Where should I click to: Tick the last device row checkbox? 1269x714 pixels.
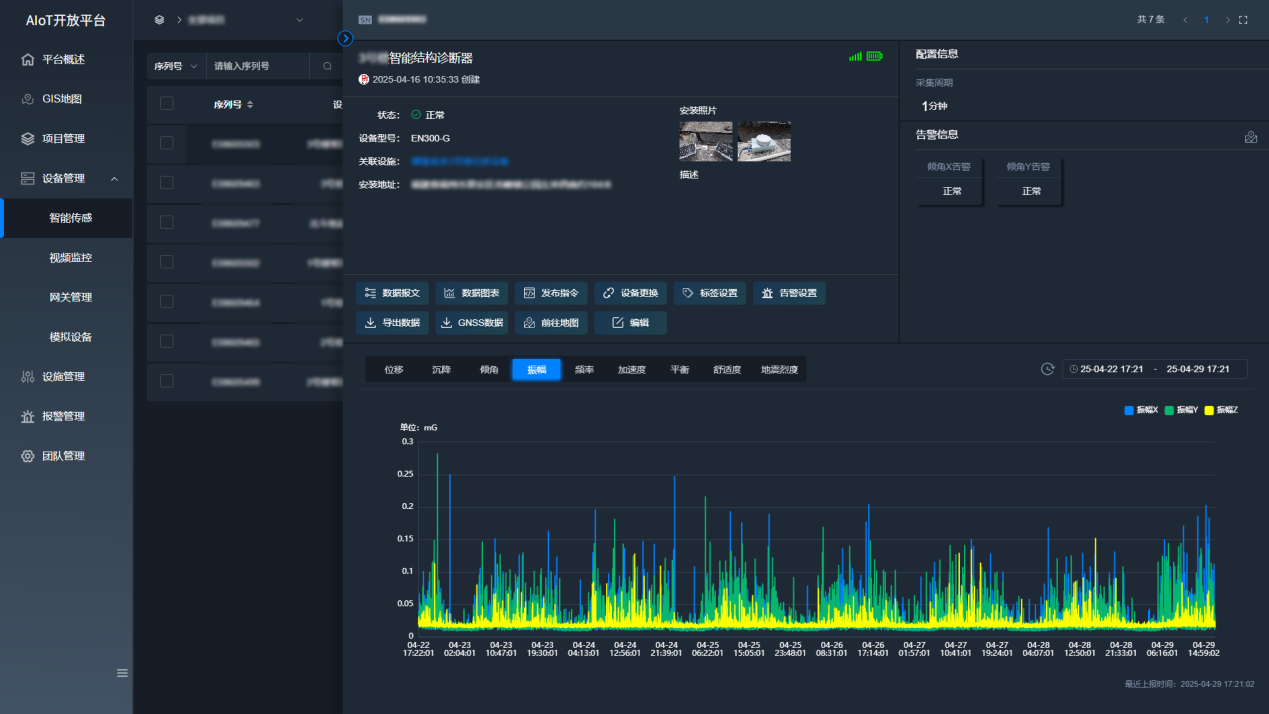click(166, 381)
